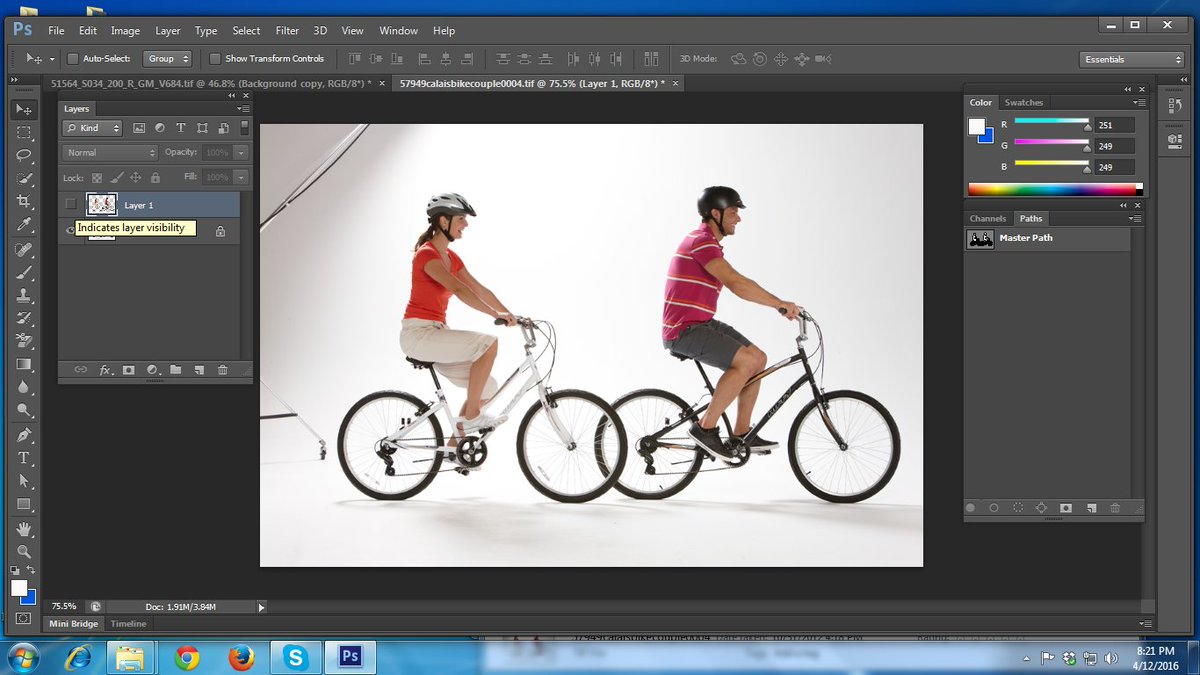The image size is (1200, 675).
Task: Delete layer with Layers panel trash icon
Action: click(223, 370)
